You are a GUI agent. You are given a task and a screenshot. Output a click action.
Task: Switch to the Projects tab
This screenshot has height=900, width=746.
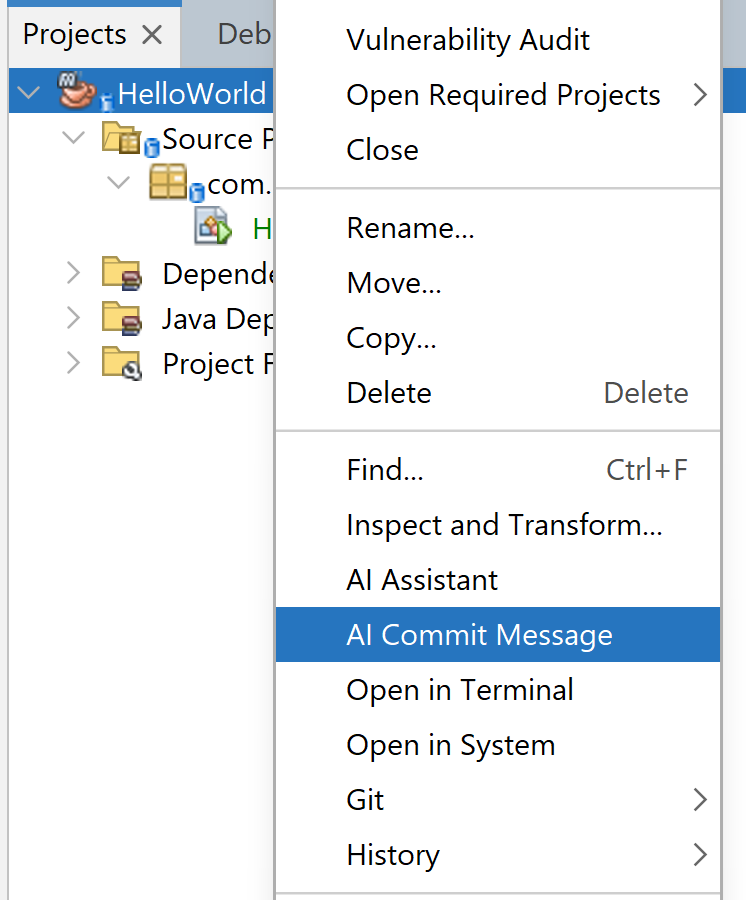[x=74, y=35]
